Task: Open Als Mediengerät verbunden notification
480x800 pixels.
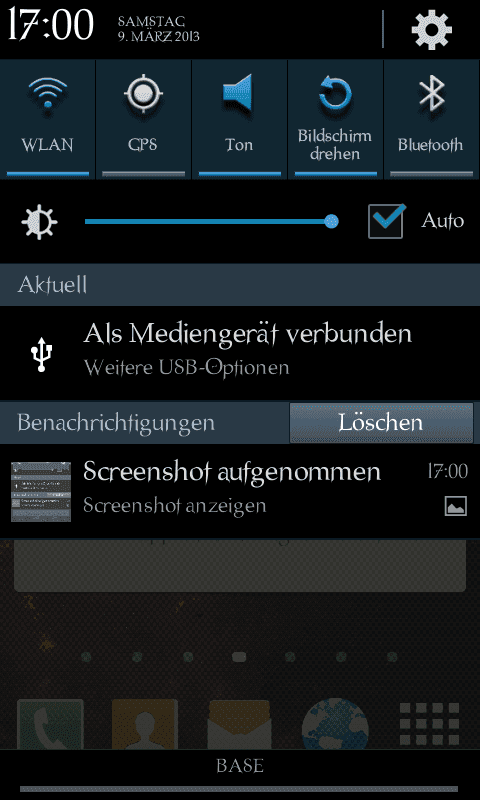Action: [x=240, y=352]
